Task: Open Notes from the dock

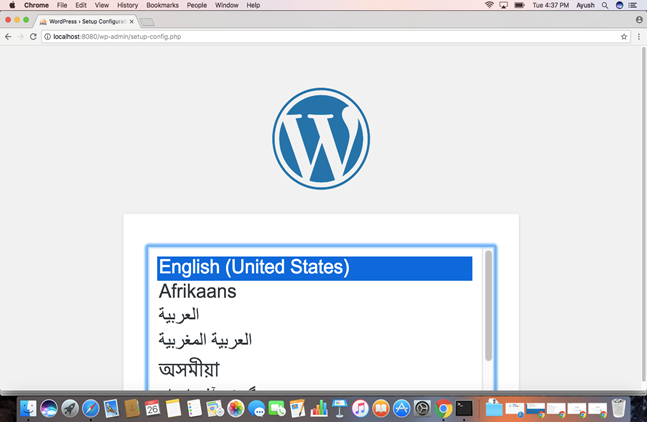Action: click(173, 409)
